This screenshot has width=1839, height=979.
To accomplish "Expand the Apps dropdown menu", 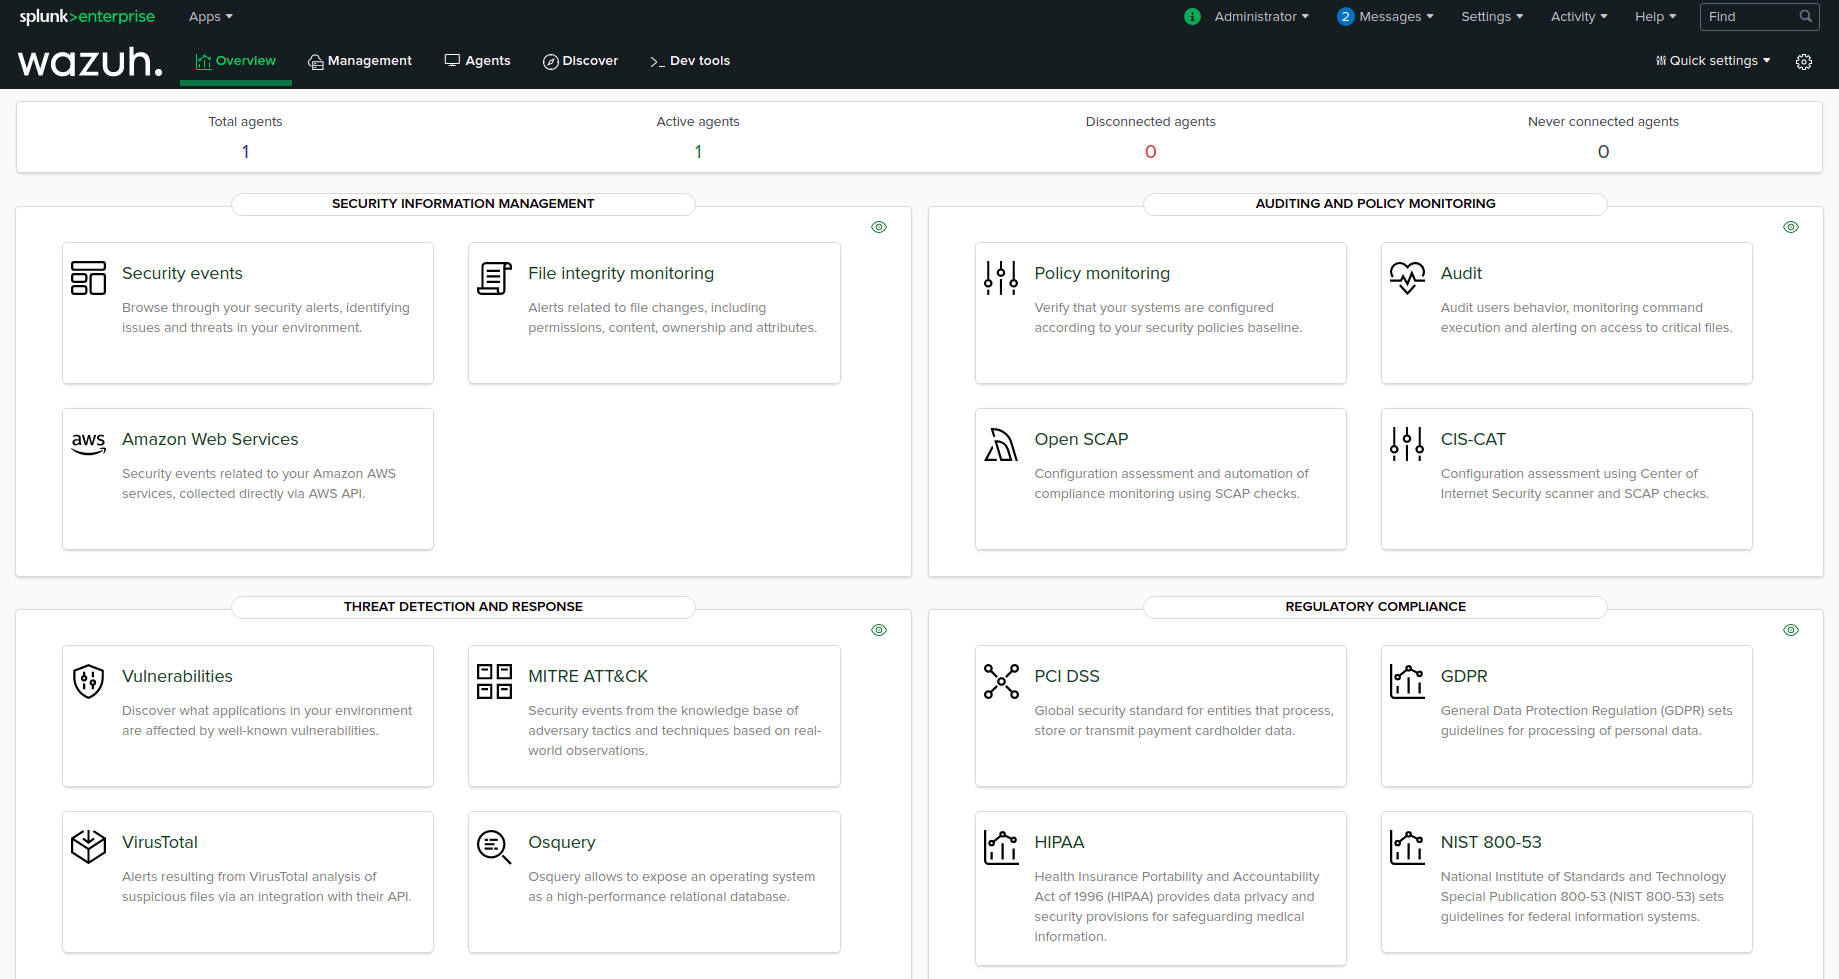I will pyautogui.click(x=210, y=16).
